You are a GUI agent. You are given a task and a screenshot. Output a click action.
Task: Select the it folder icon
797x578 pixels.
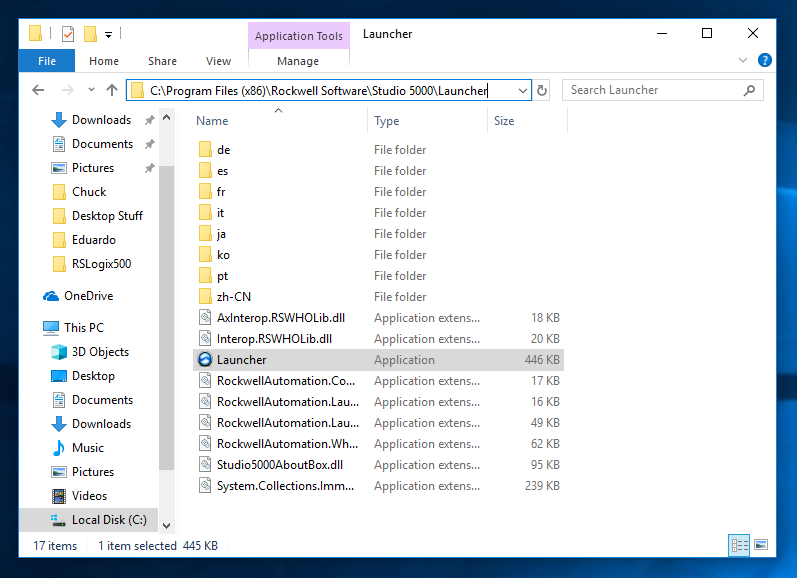(x=205, y=212)
